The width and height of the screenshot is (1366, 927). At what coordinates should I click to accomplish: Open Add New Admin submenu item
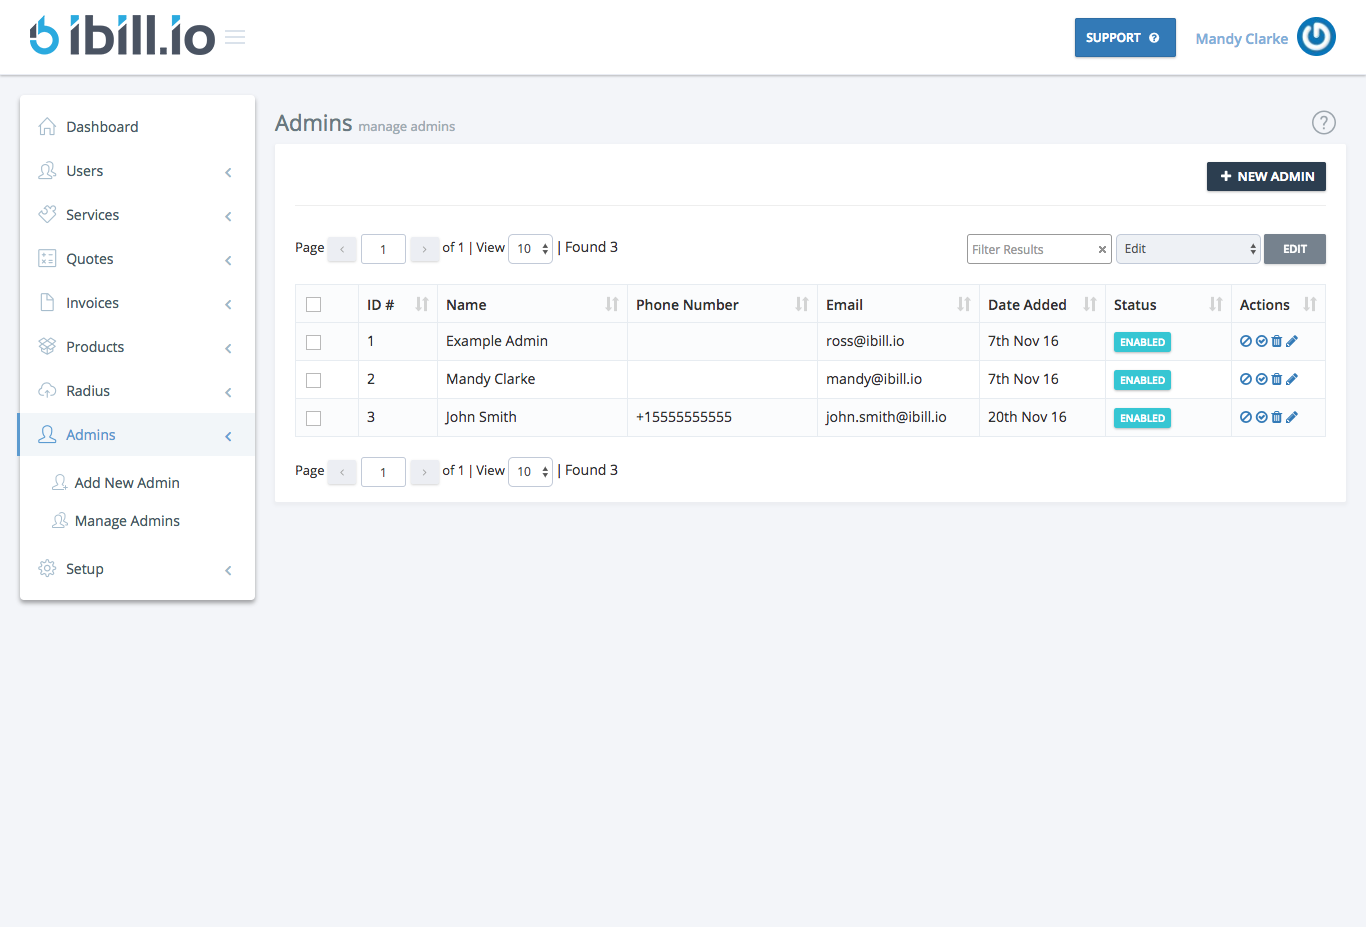127,483
